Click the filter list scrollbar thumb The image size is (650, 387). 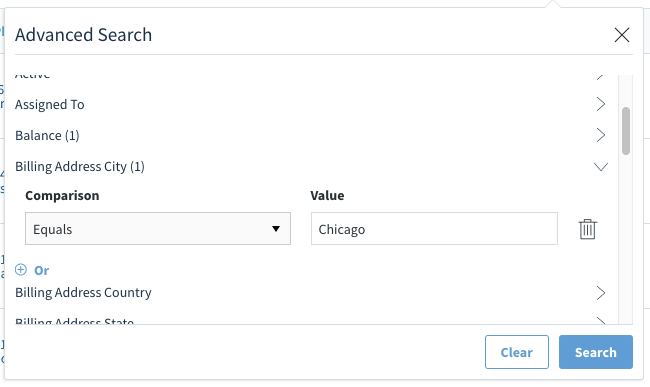pyautogui.click(x=626, y=131)
